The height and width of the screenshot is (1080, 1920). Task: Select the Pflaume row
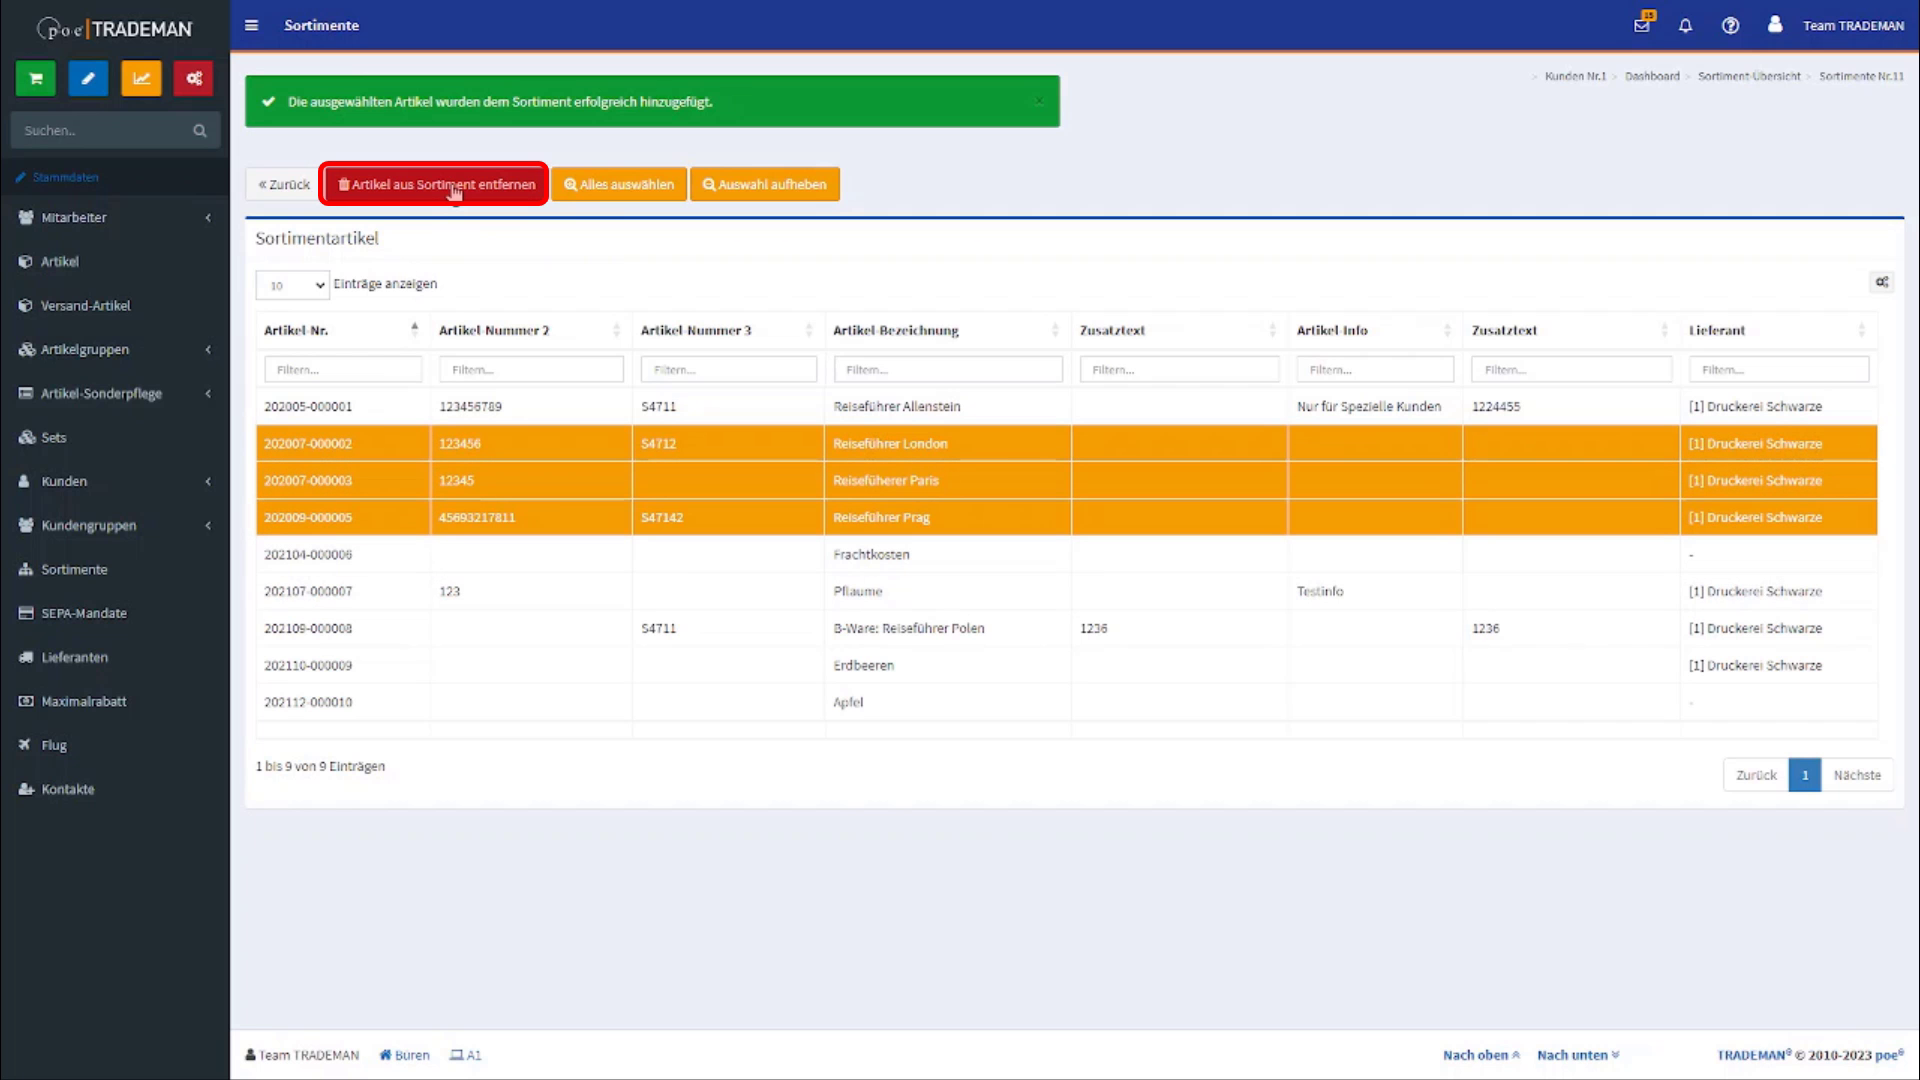click(x=1066, y=592)
